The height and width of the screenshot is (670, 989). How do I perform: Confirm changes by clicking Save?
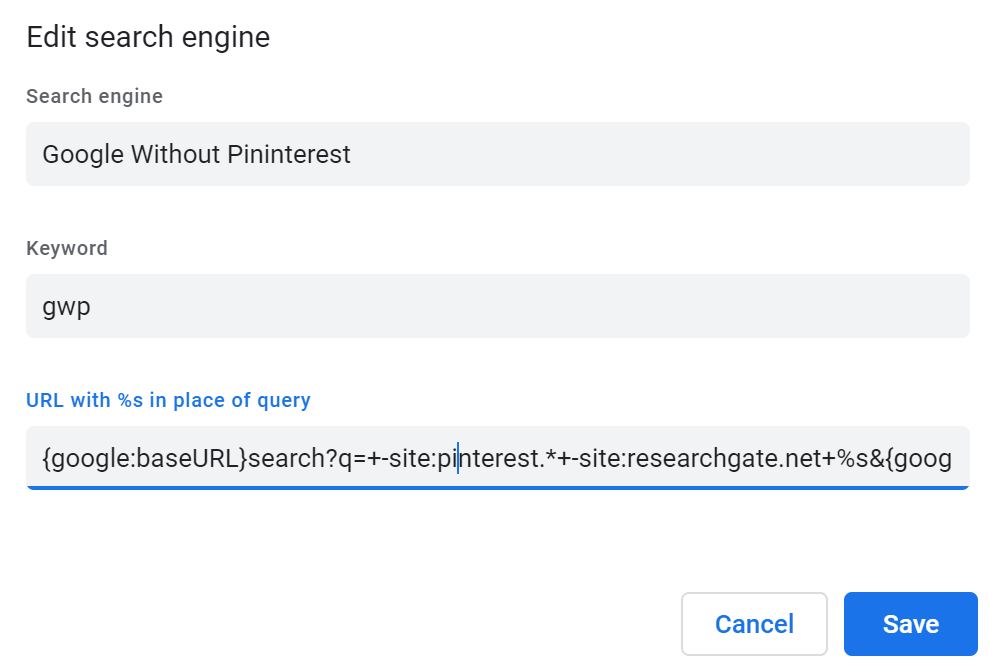(x=909, y=623)
